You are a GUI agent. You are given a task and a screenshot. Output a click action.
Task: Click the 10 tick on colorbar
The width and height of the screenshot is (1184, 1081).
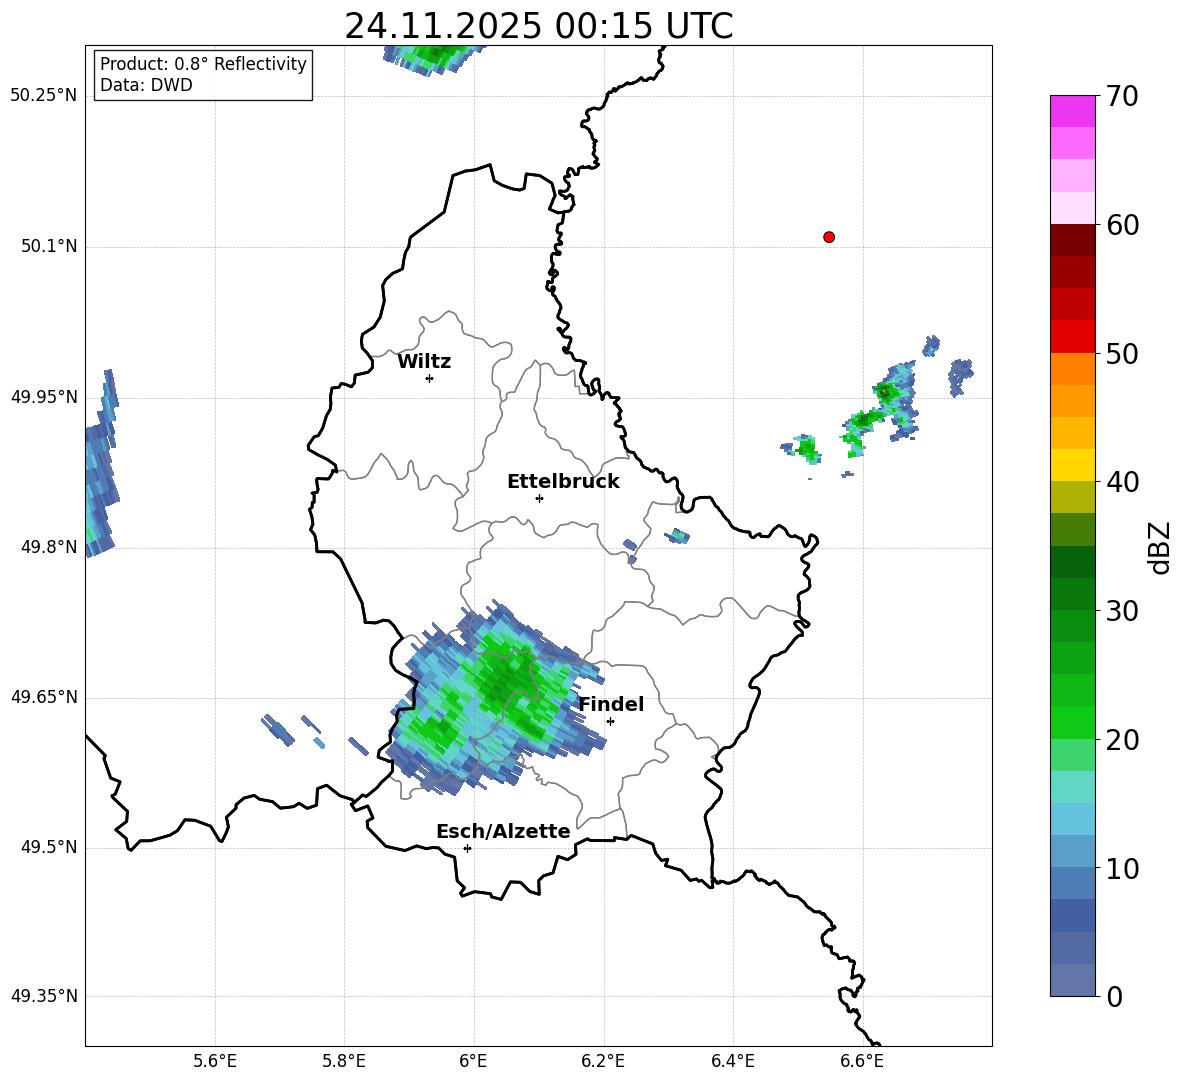(1122, 868)
